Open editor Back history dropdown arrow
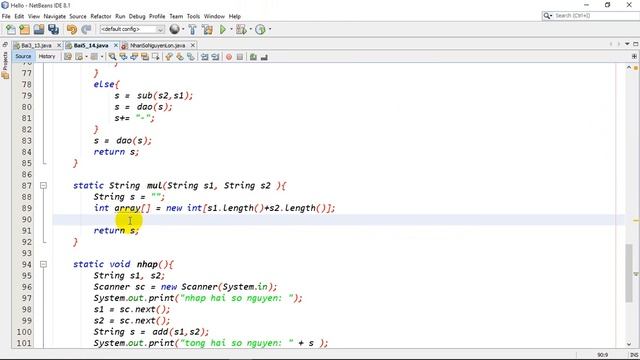 (86, 57)
